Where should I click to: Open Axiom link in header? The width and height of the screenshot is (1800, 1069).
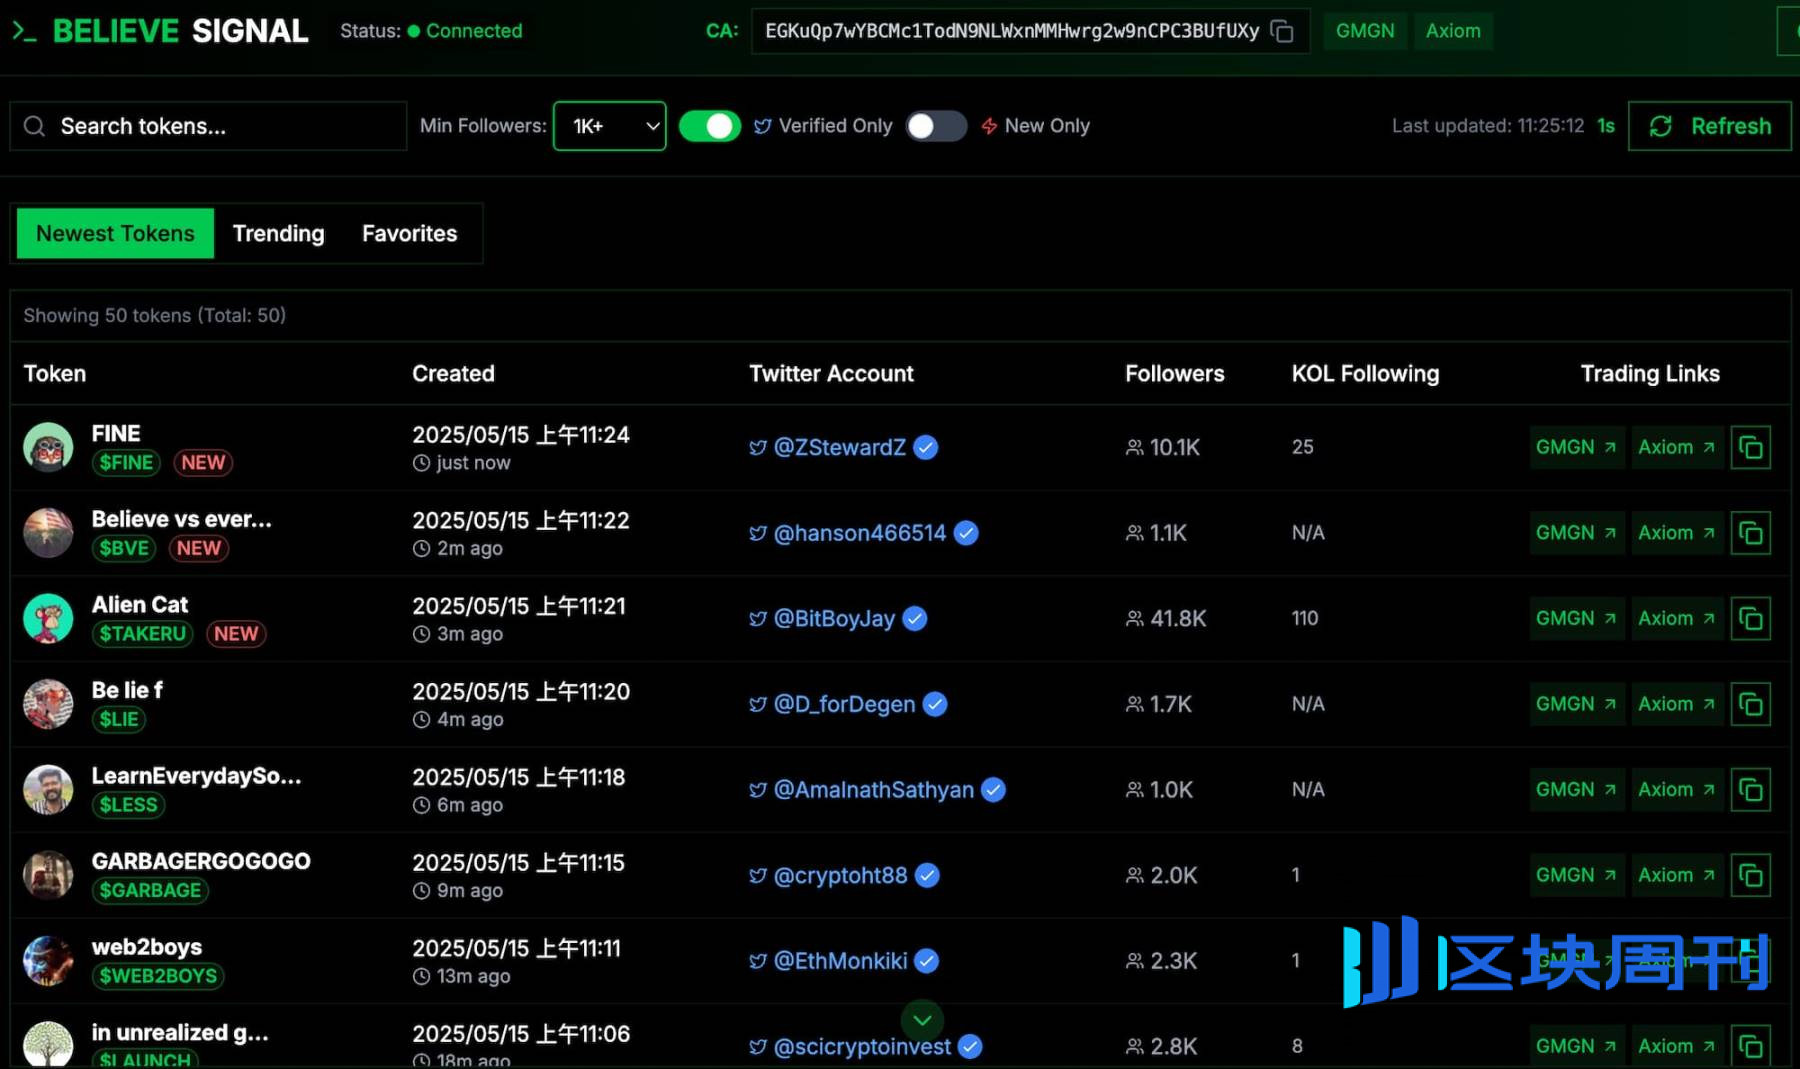1453,31
